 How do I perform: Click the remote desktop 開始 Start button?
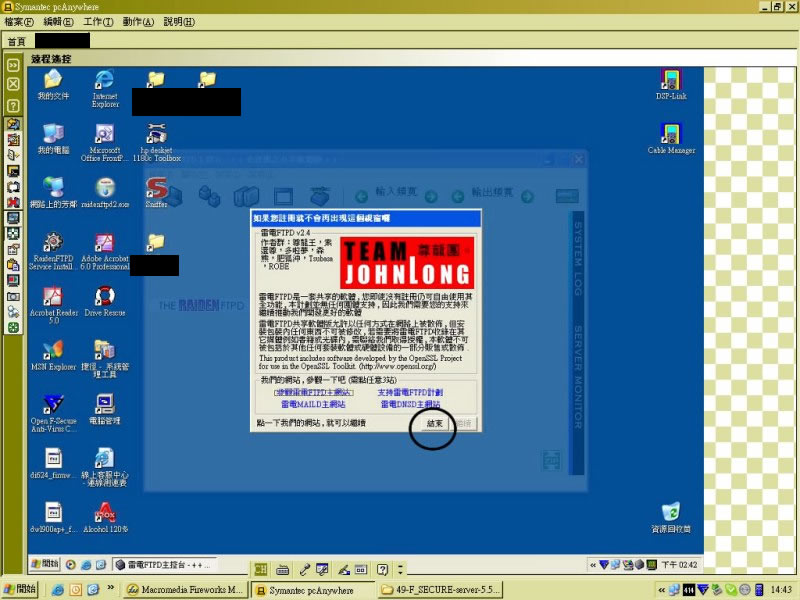pos(45,564)
